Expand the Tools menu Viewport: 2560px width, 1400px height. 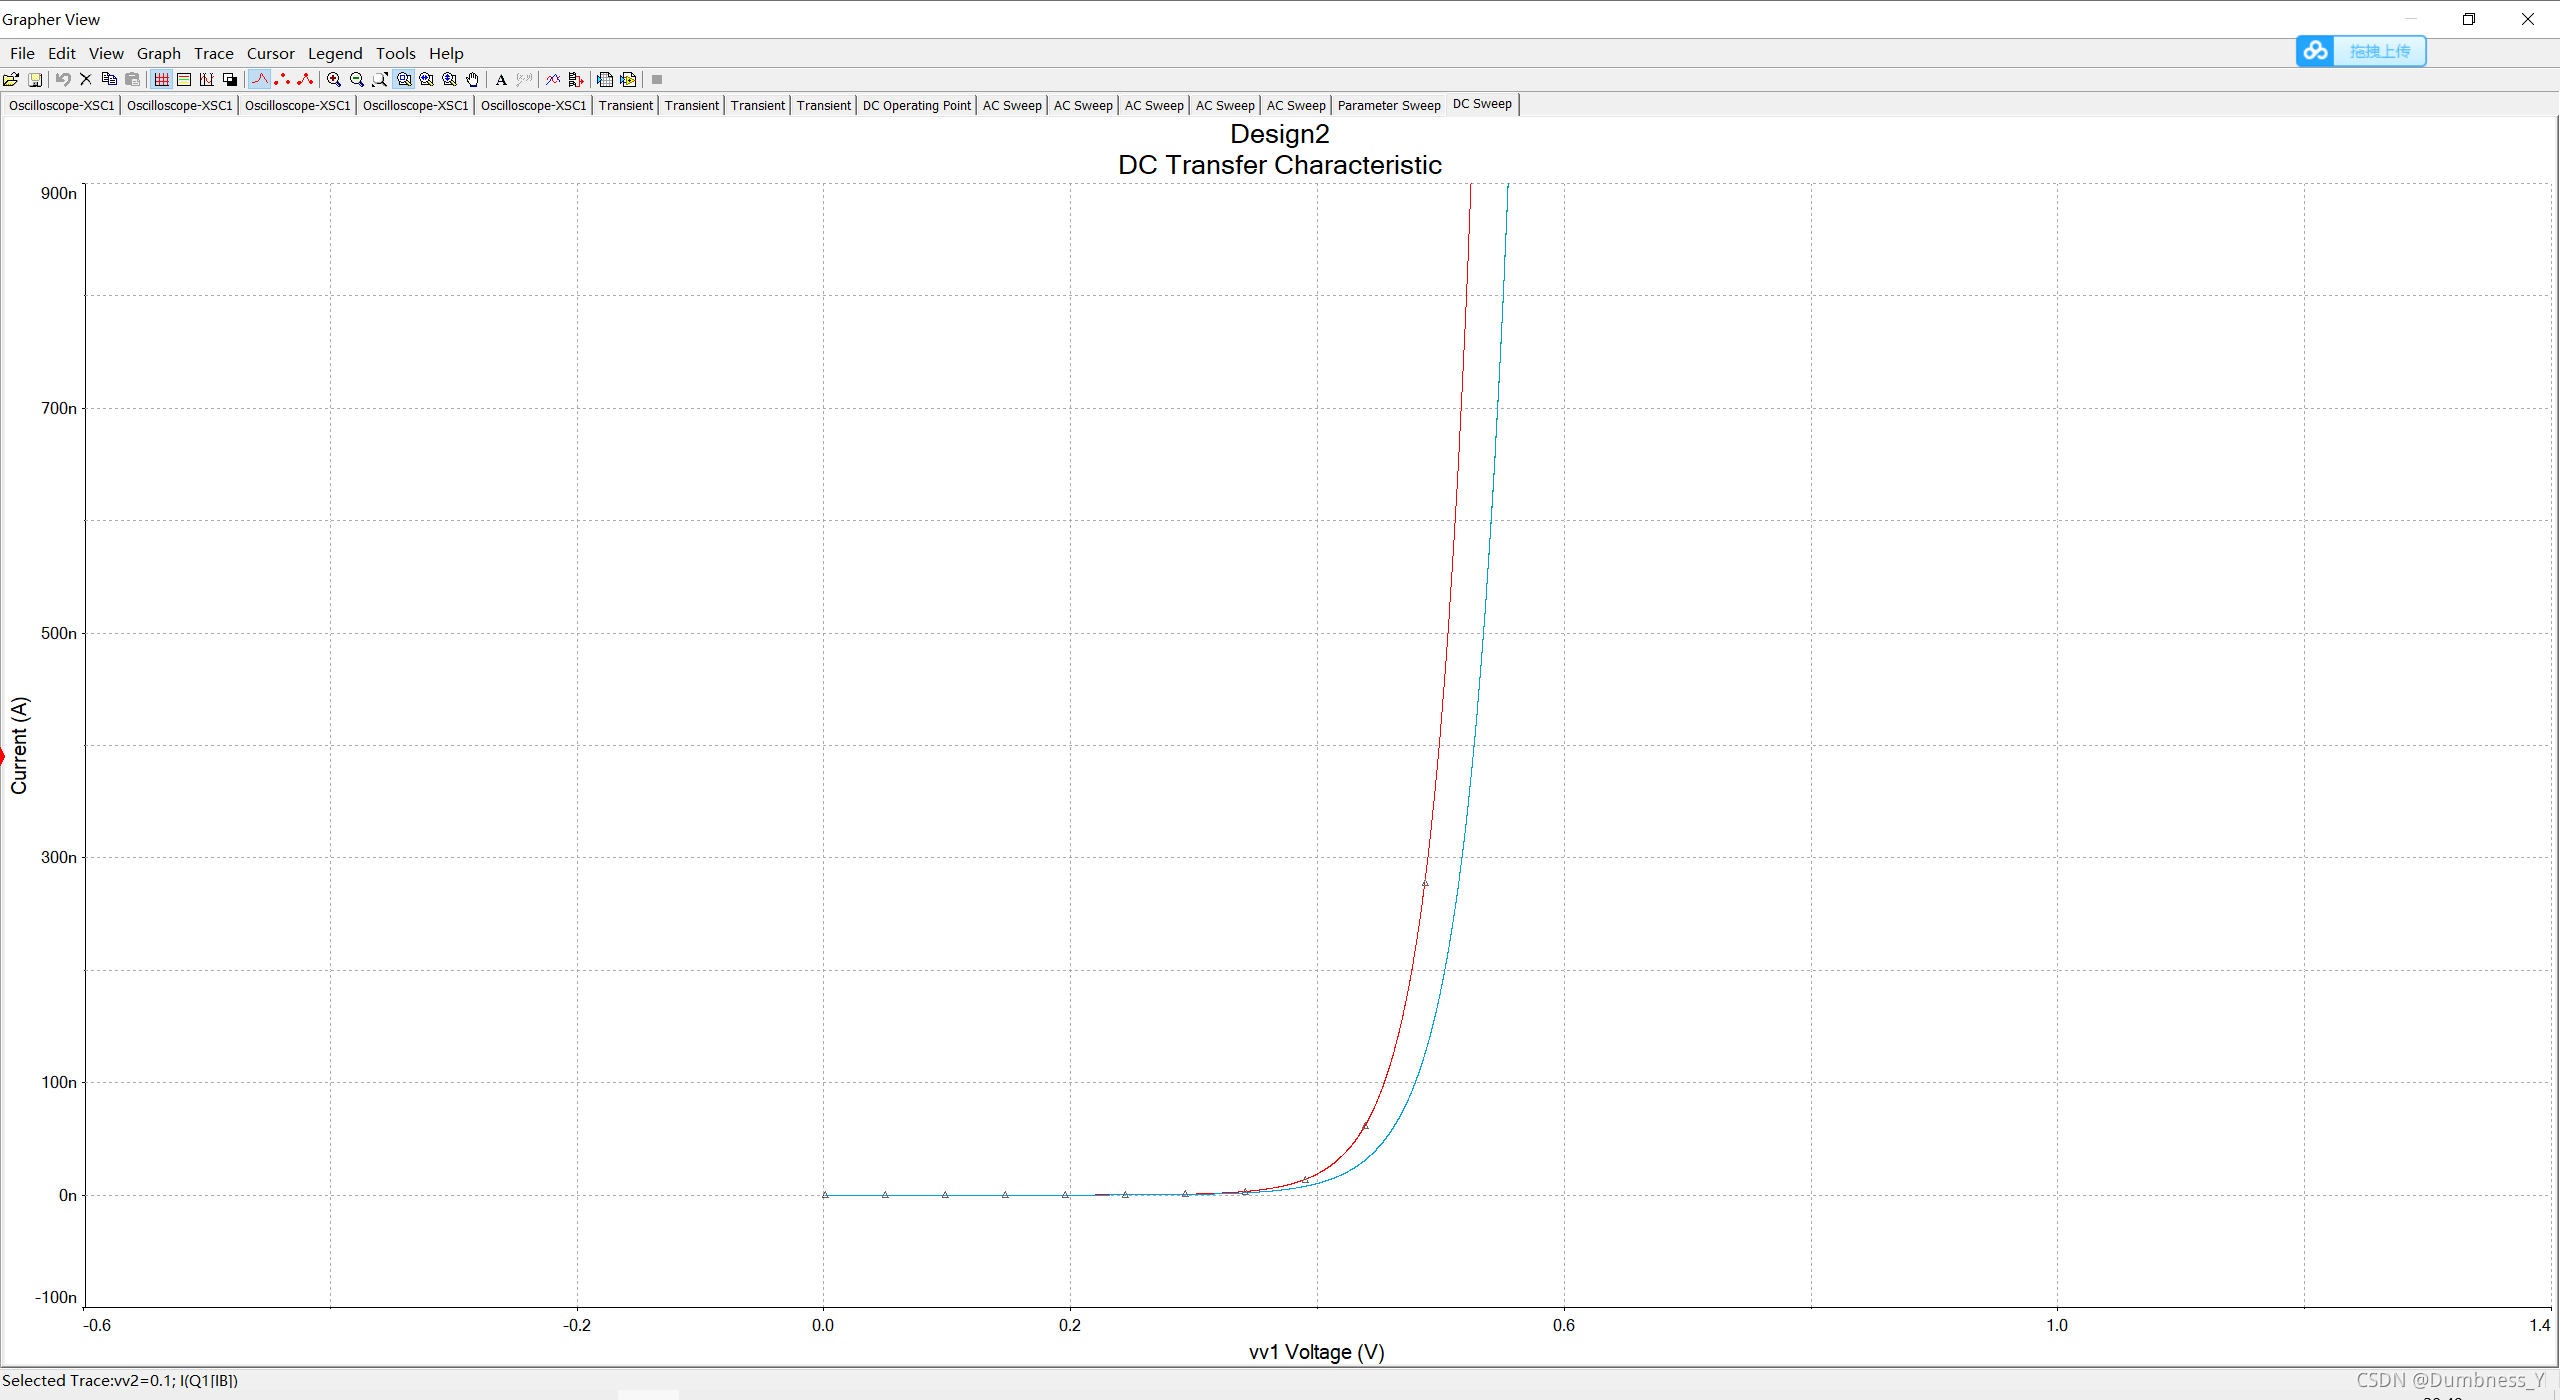(x=395, y=54)
